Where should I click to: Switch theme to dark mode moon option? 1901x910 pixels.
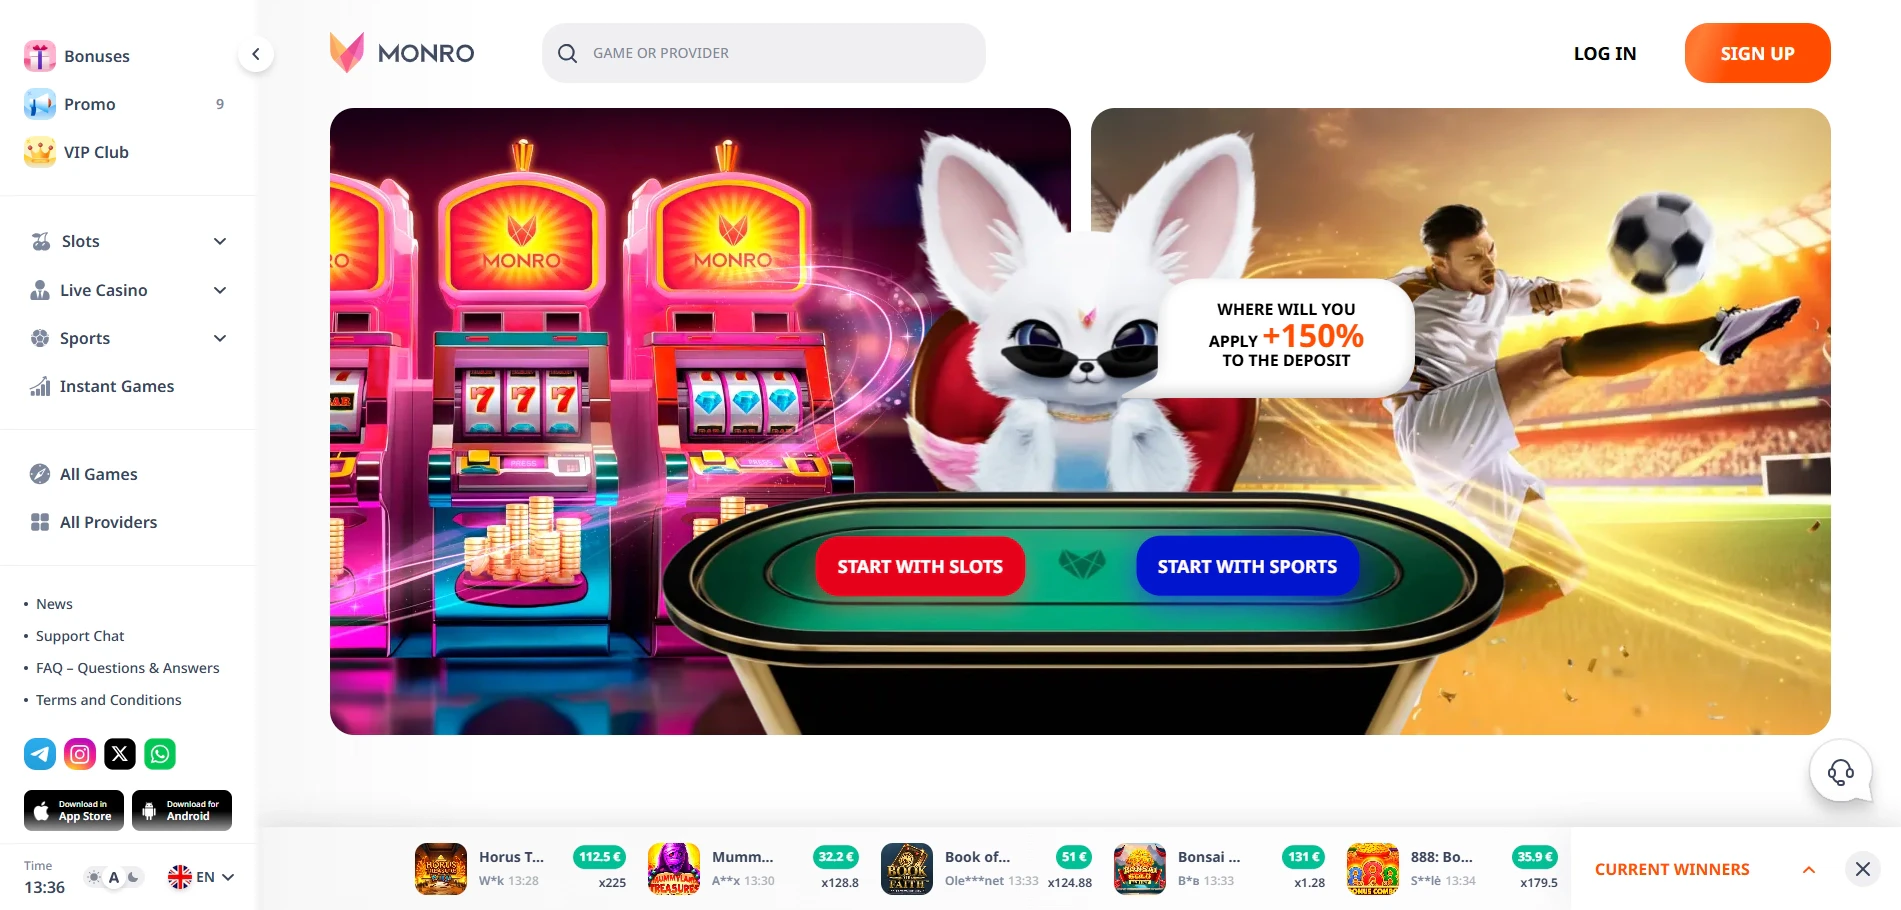coord(133,877)
